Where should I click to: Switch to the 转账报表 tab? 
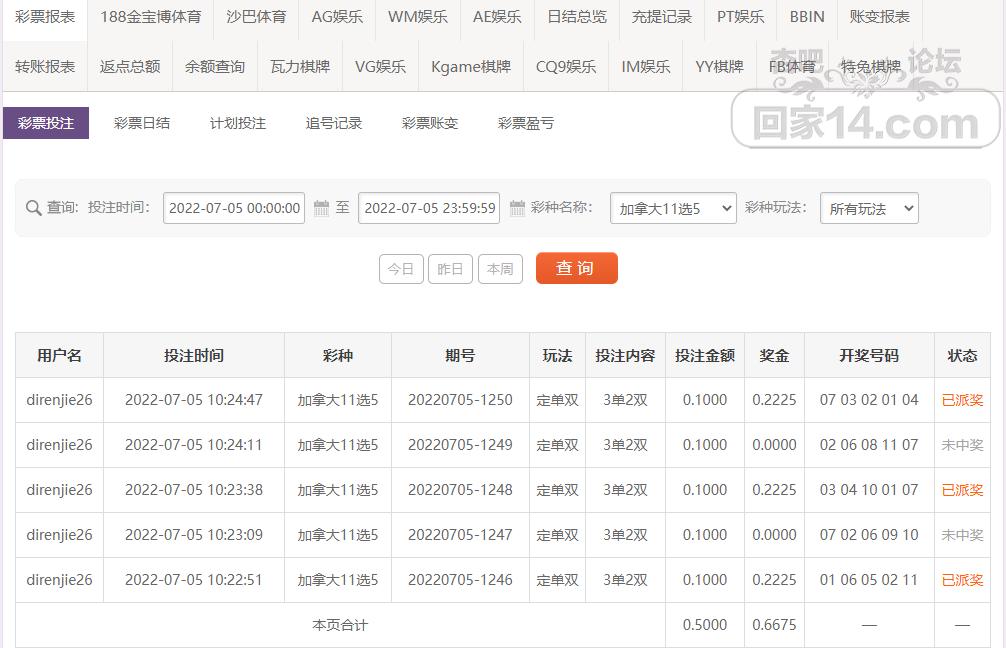[x=43, y=66]
